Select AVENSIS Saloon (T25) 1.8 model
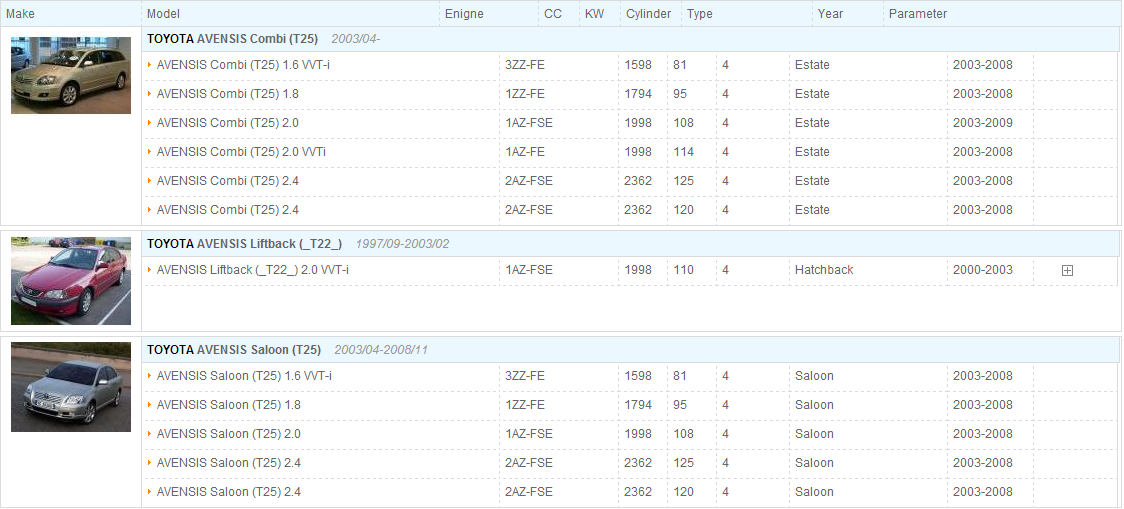Image resolution: width=1124 pixels, height=509 pixels. [x=229, y=405]
